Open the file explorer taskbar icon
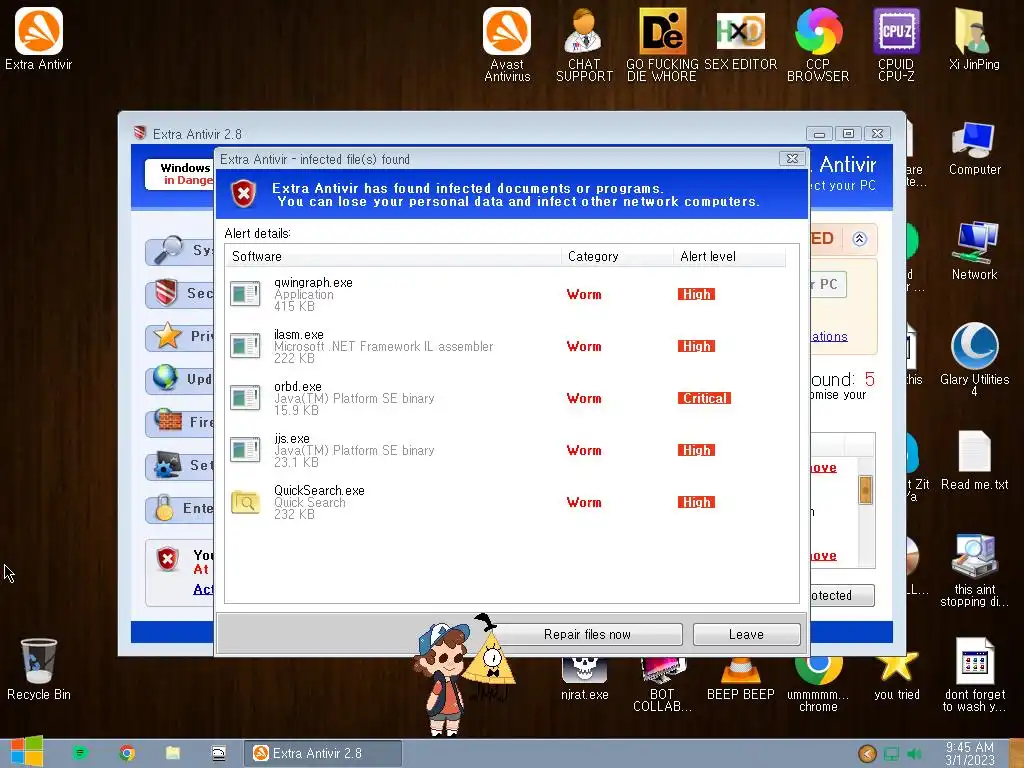 pyautogui.click(x=172, y=753)
